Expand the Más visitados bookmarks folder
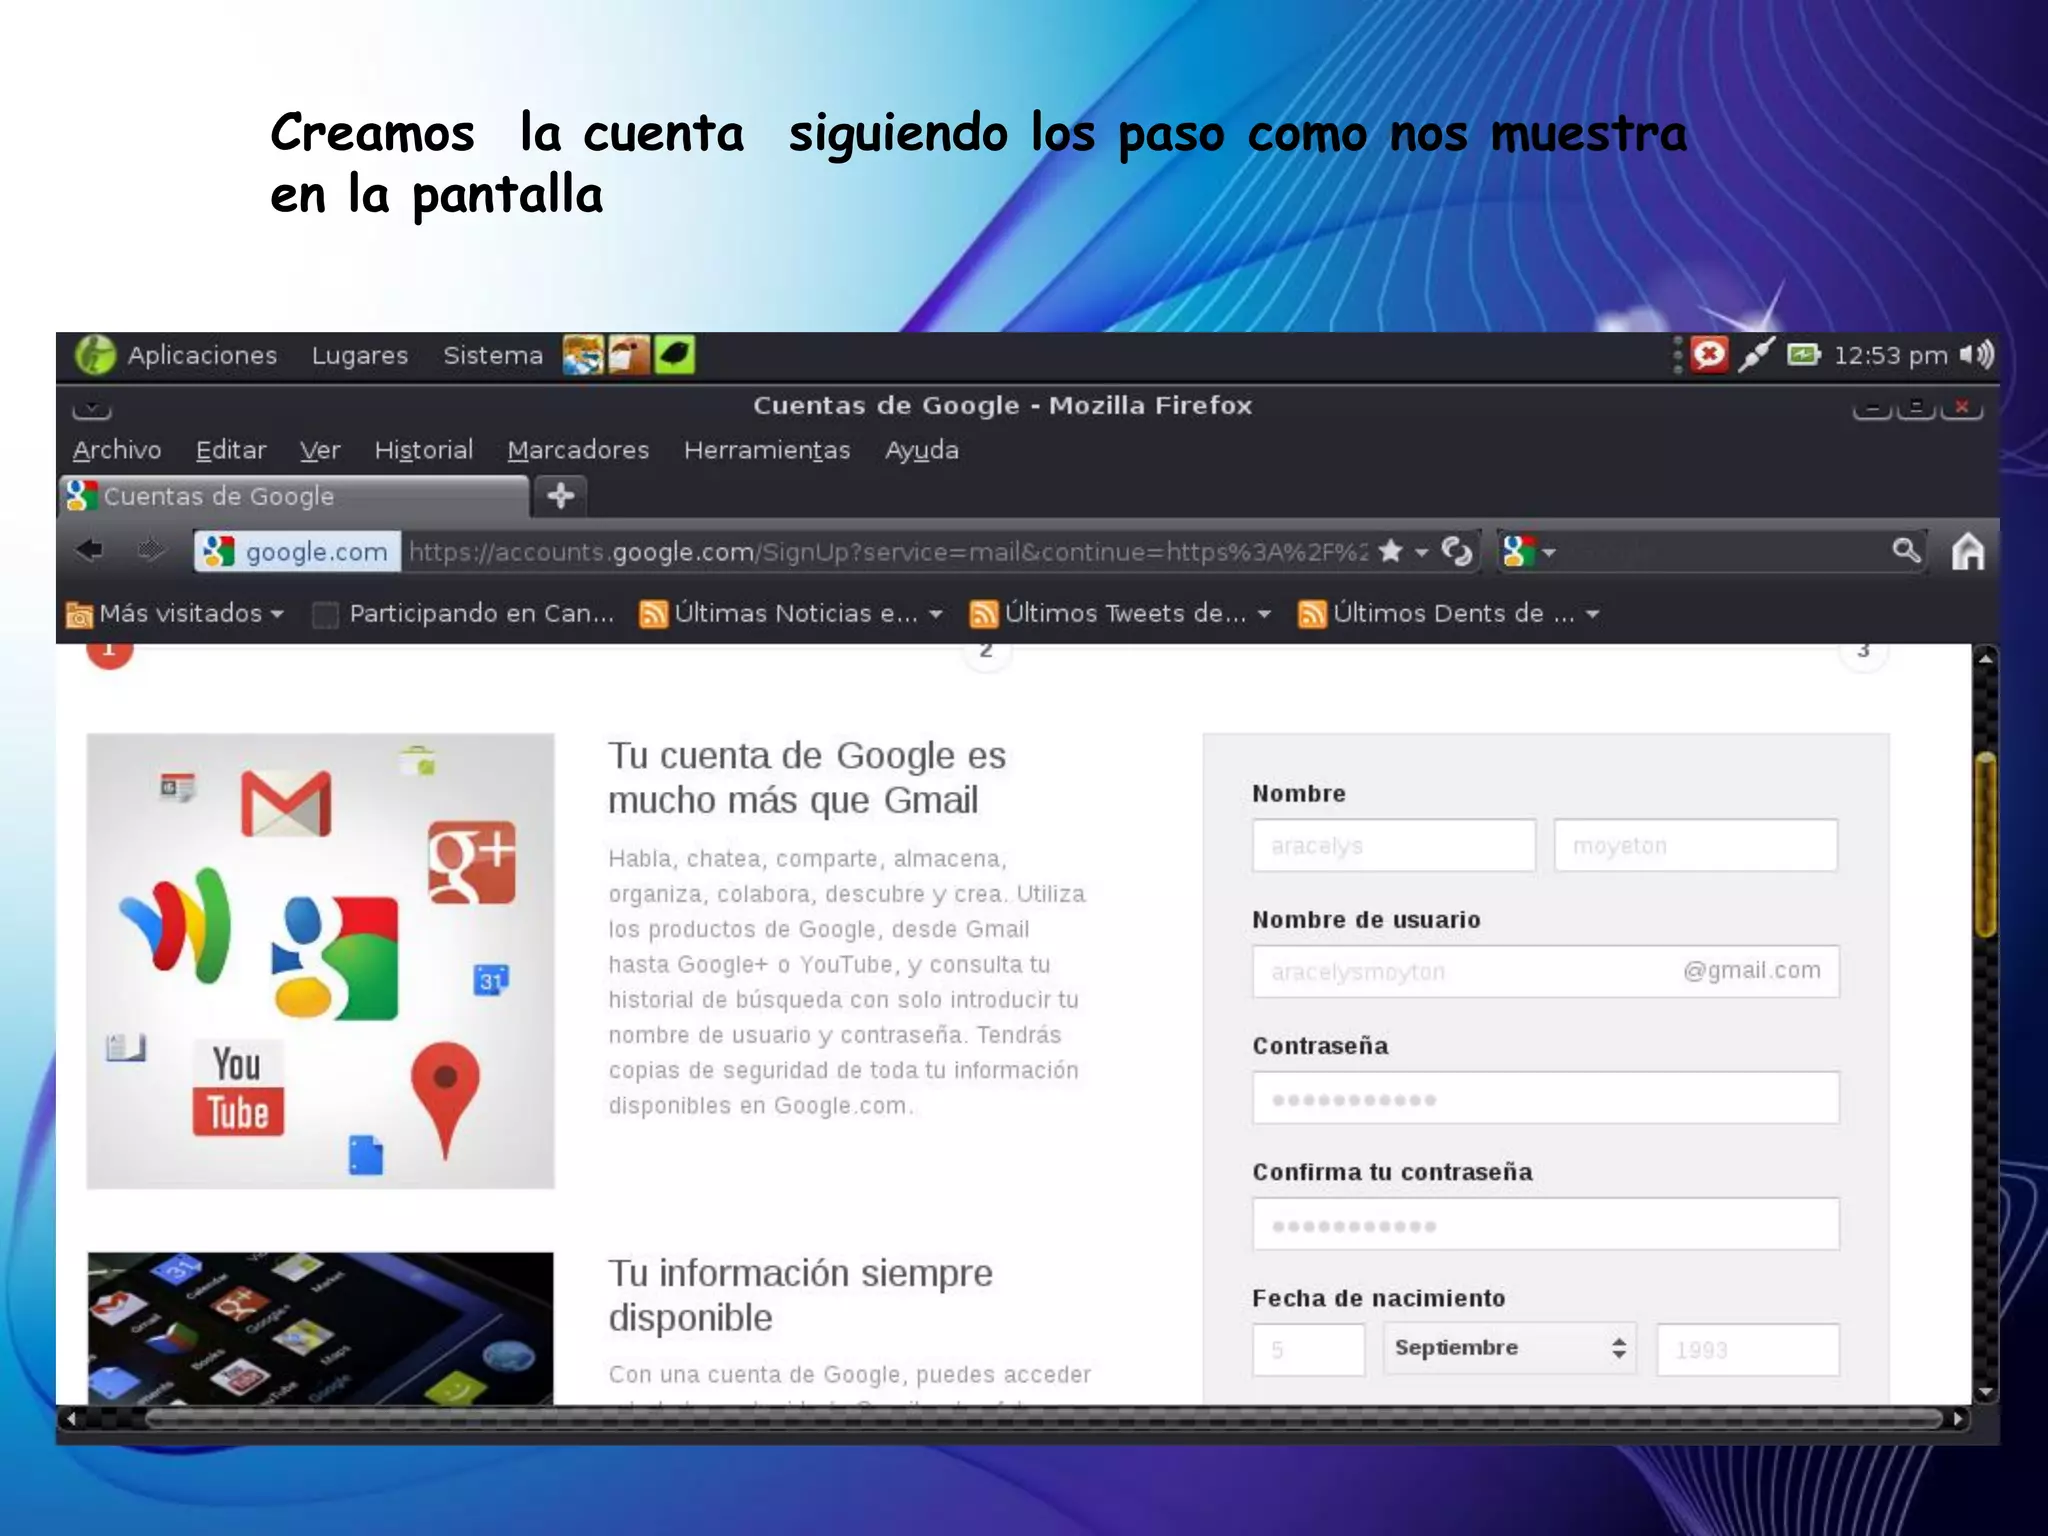 (x=175, y=613)
